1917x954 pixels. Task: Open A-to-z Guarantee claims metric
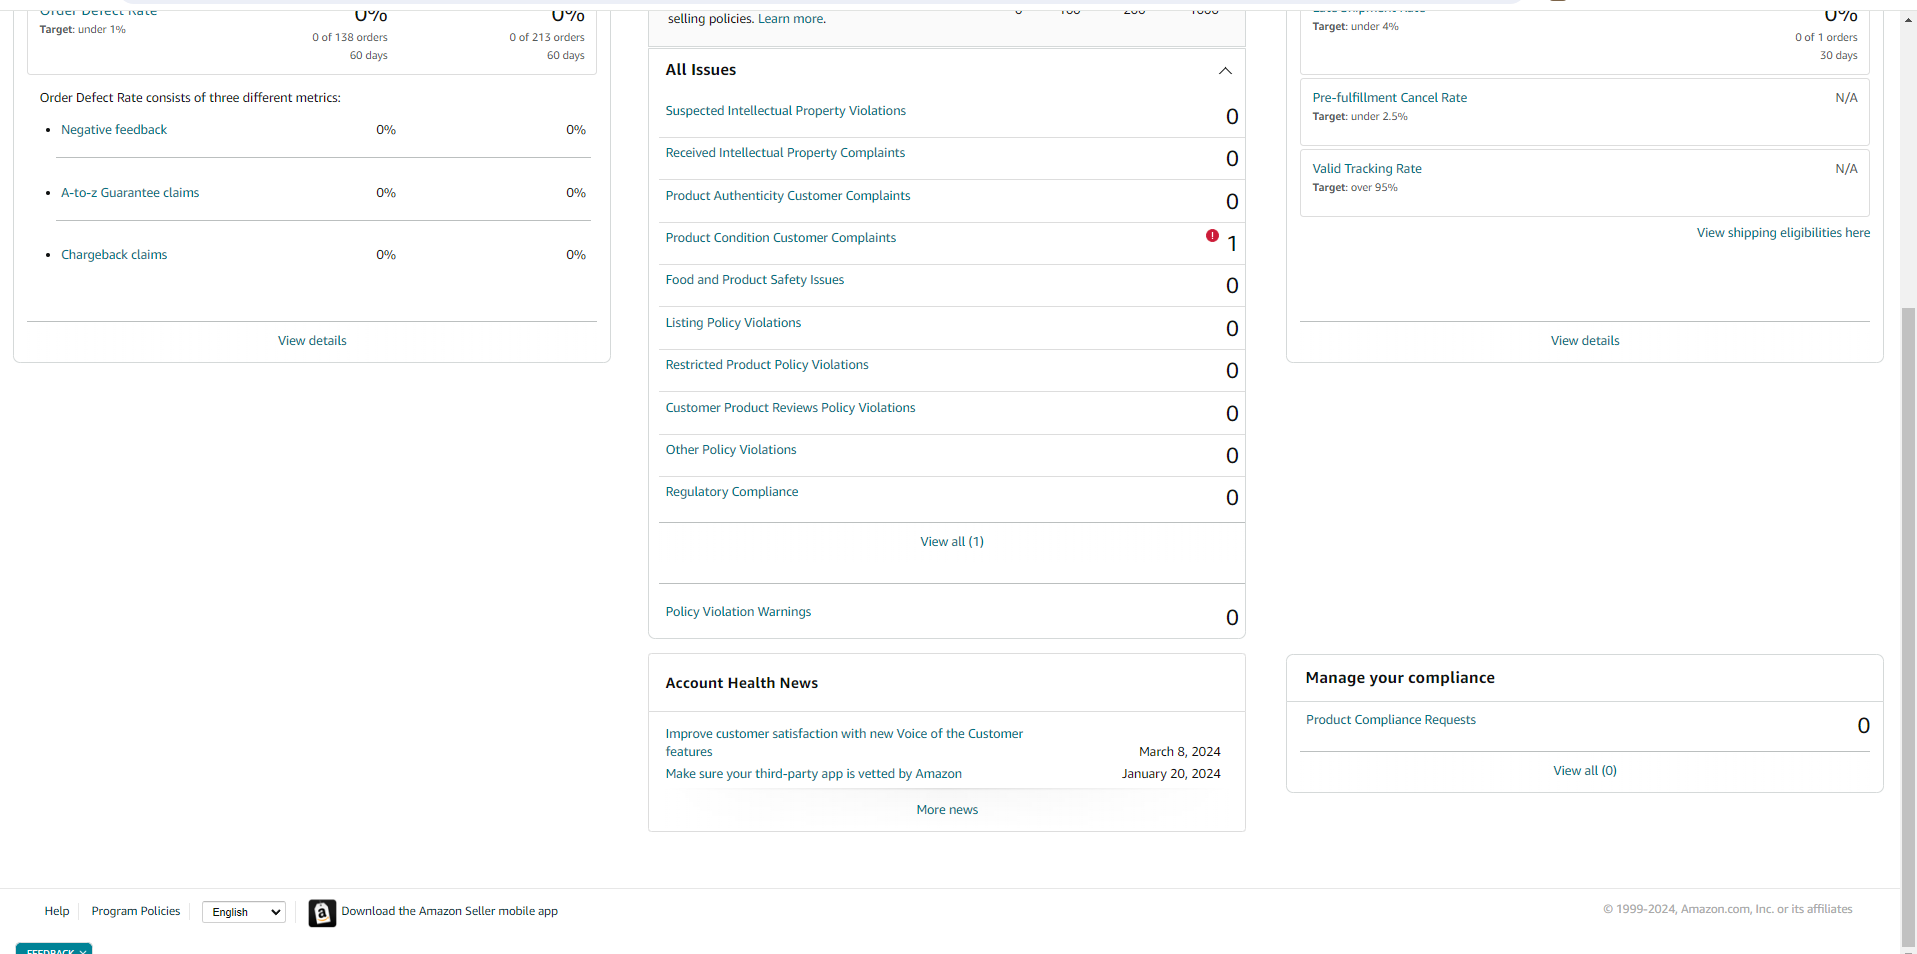130,193
